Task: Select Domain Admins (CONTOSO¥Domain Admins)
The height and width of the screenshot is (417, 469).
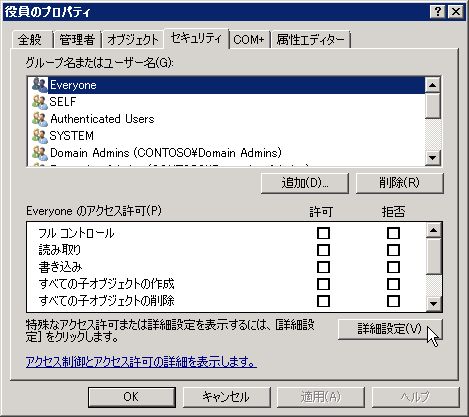Action: tap(226, 153)
